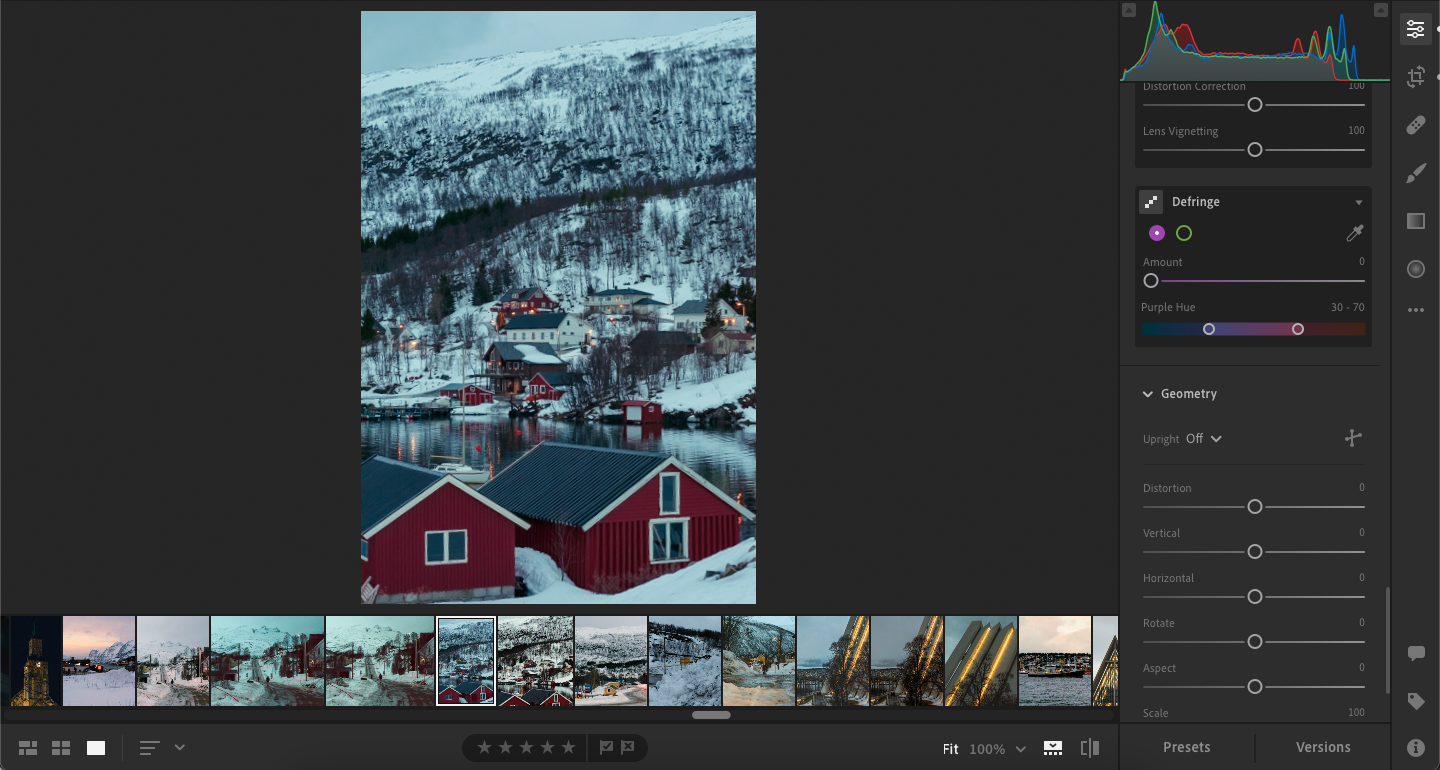Image resolution: width=1440 pixels, height=770 pixels.
Task: Select the illuminated church tower thumbnail
Action: [x=35, y=661]
